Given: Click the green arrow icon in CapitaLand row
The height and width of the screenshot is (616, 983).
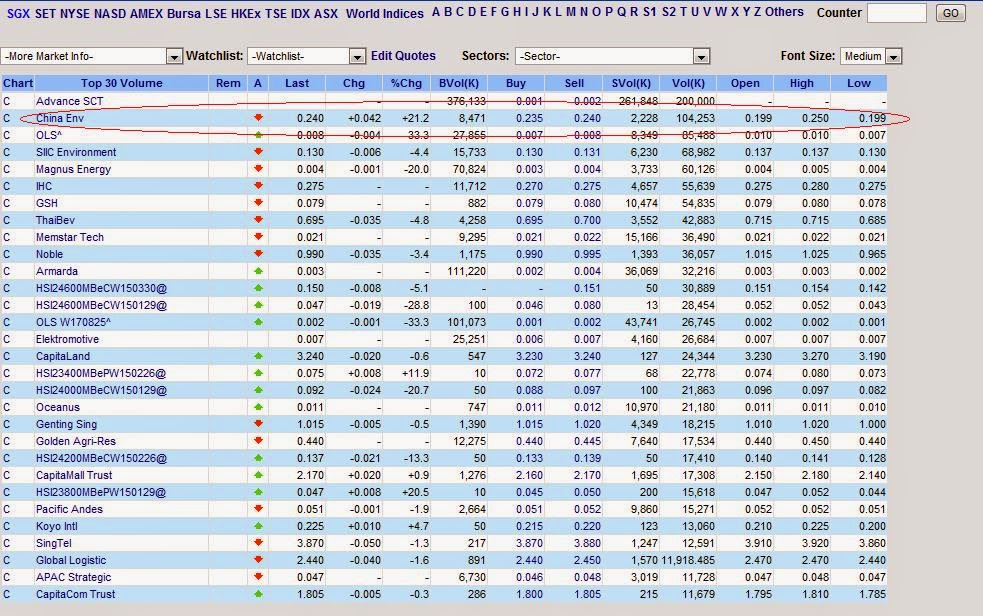Looking at the screenshot, I should pos(258,356).
